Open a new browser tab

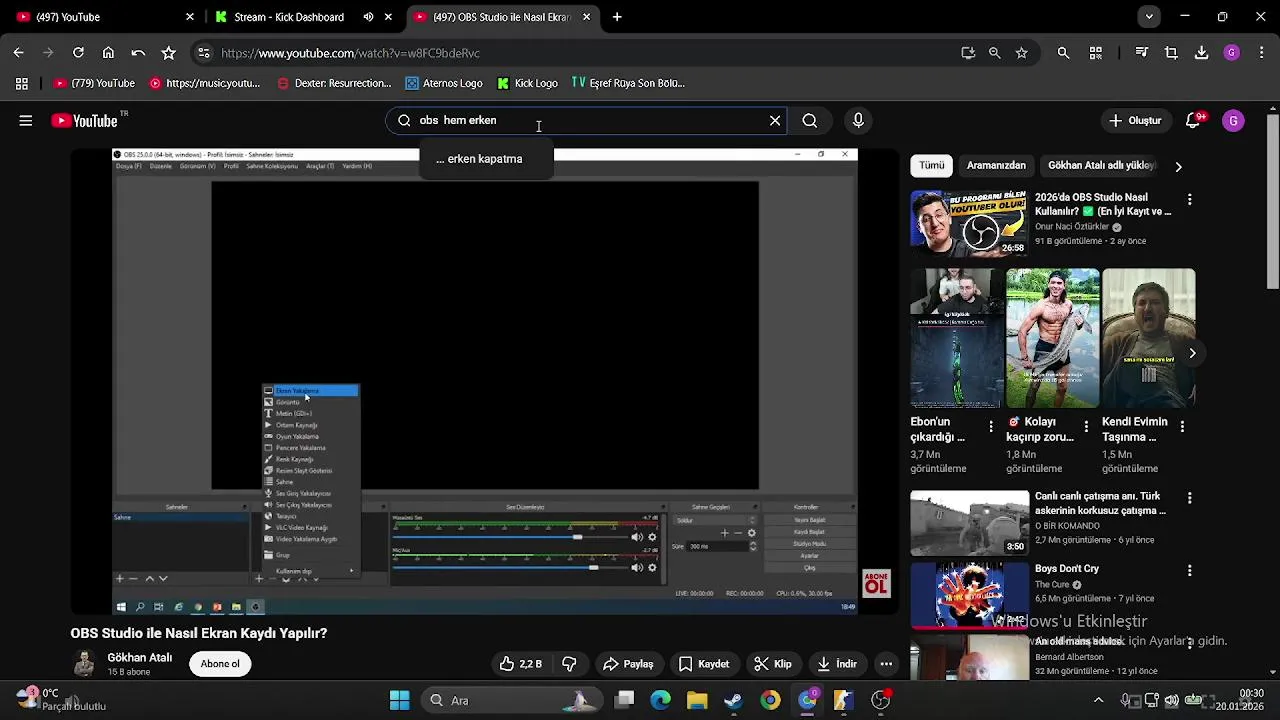point(617,17)
